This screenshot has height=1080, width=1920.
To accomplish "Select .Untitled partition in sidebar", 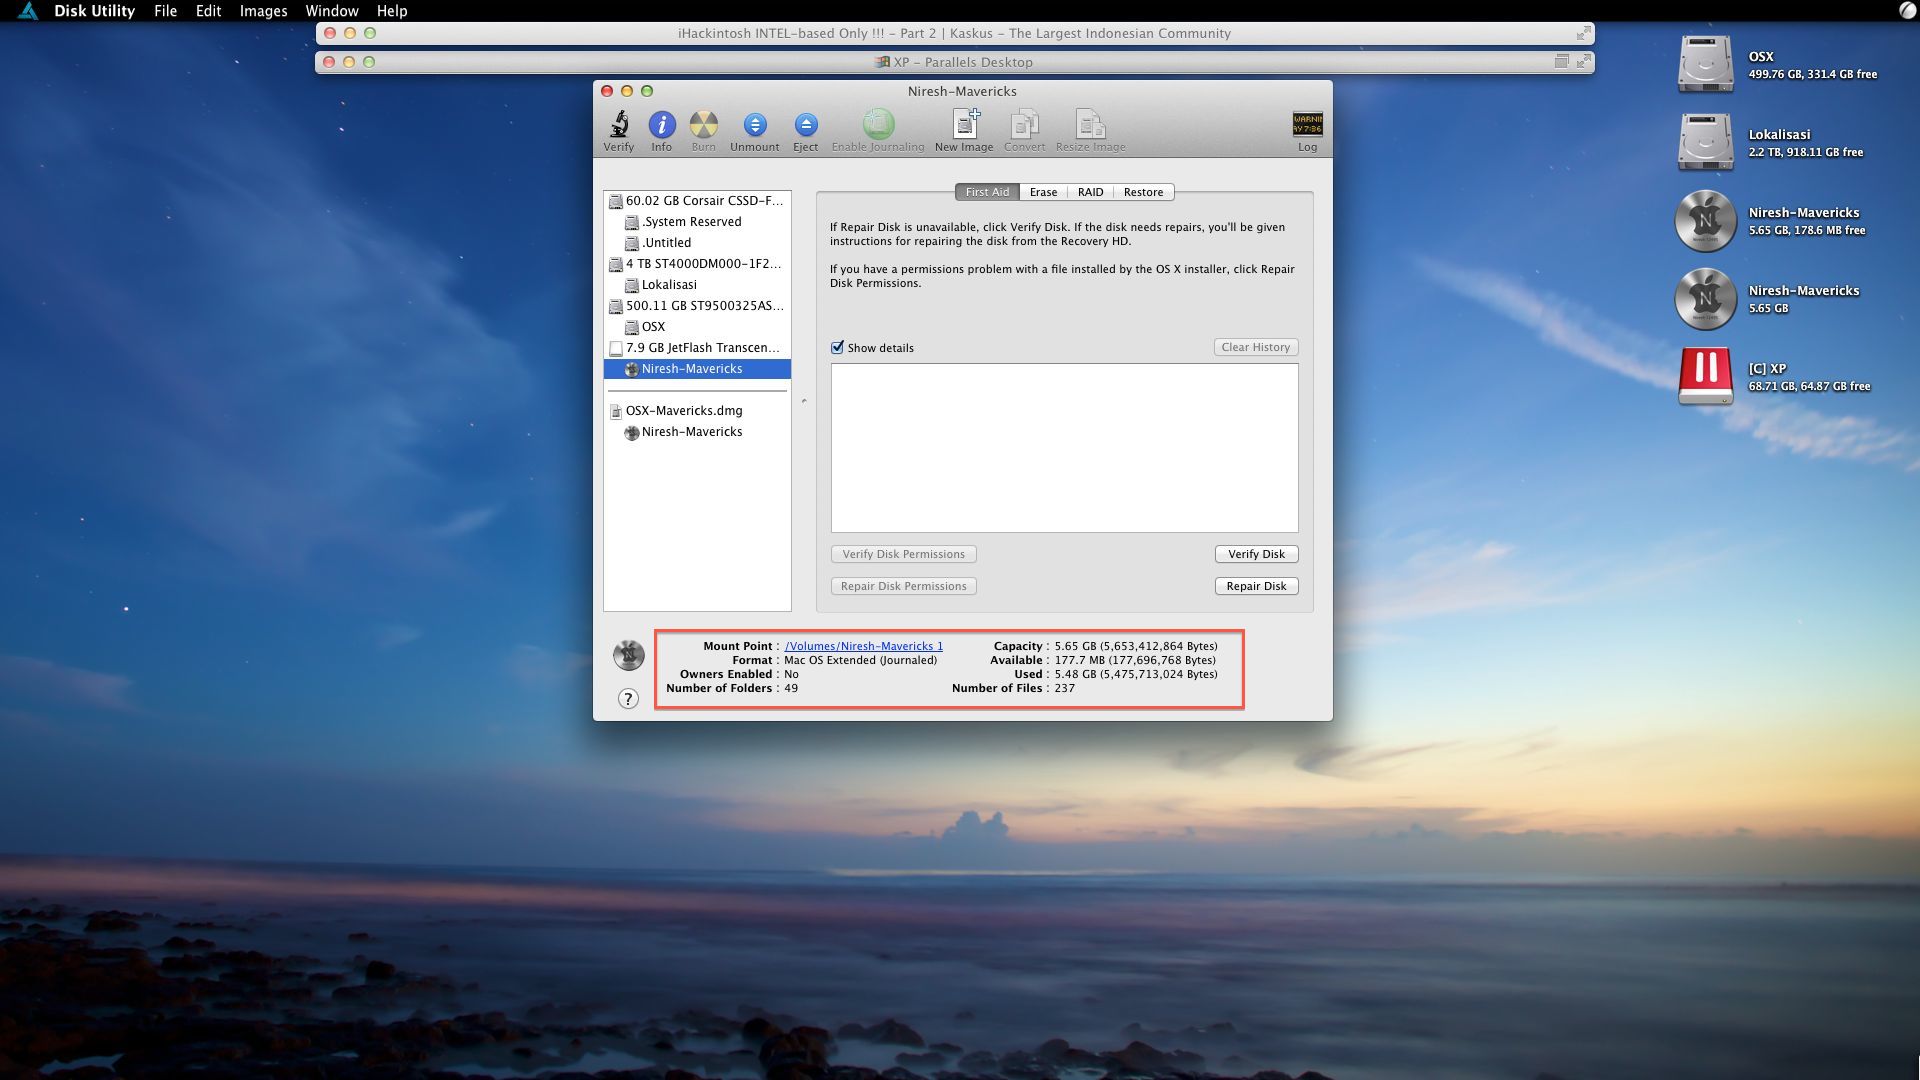I will (x=697, y=243).
